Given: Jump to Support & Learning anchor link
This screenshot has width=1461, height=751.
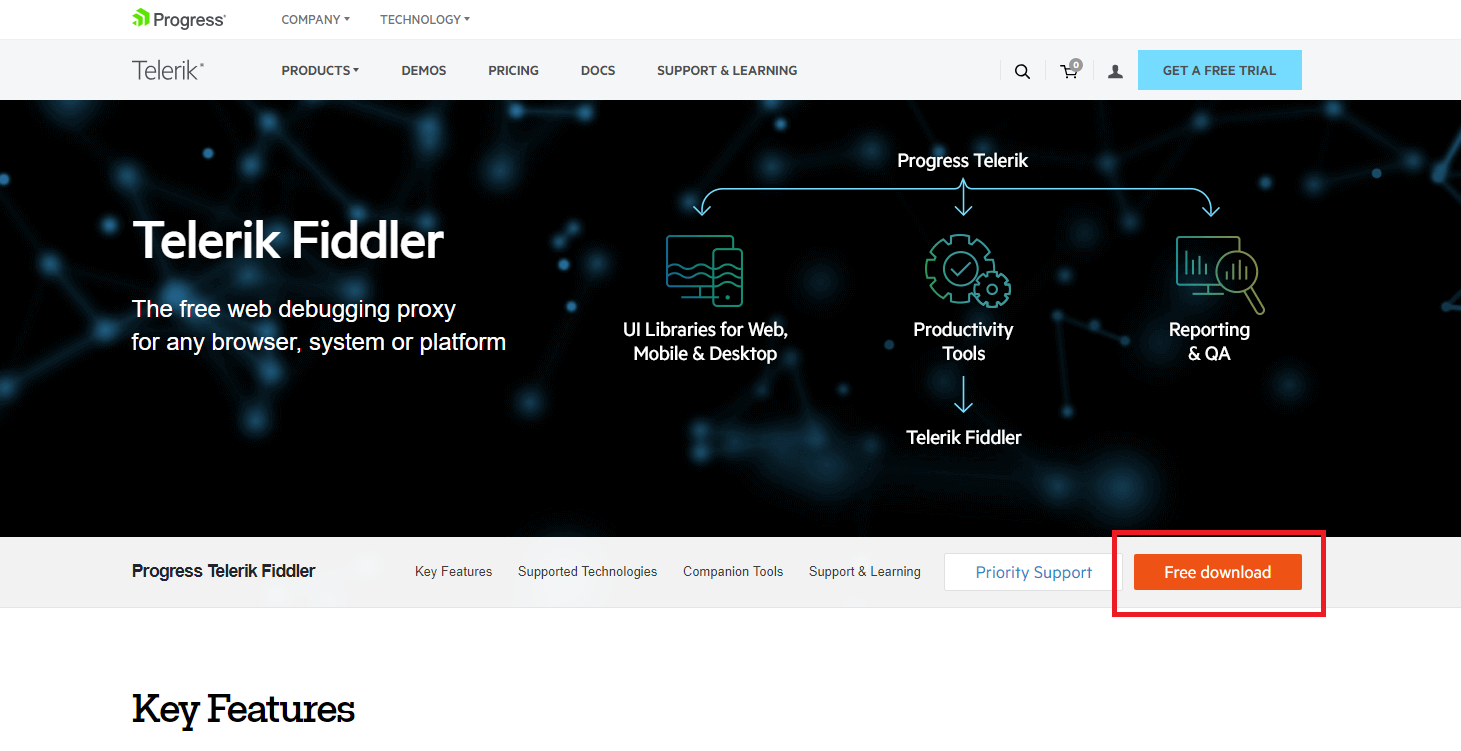Looking at the screenshot, I should pos(865,572).
